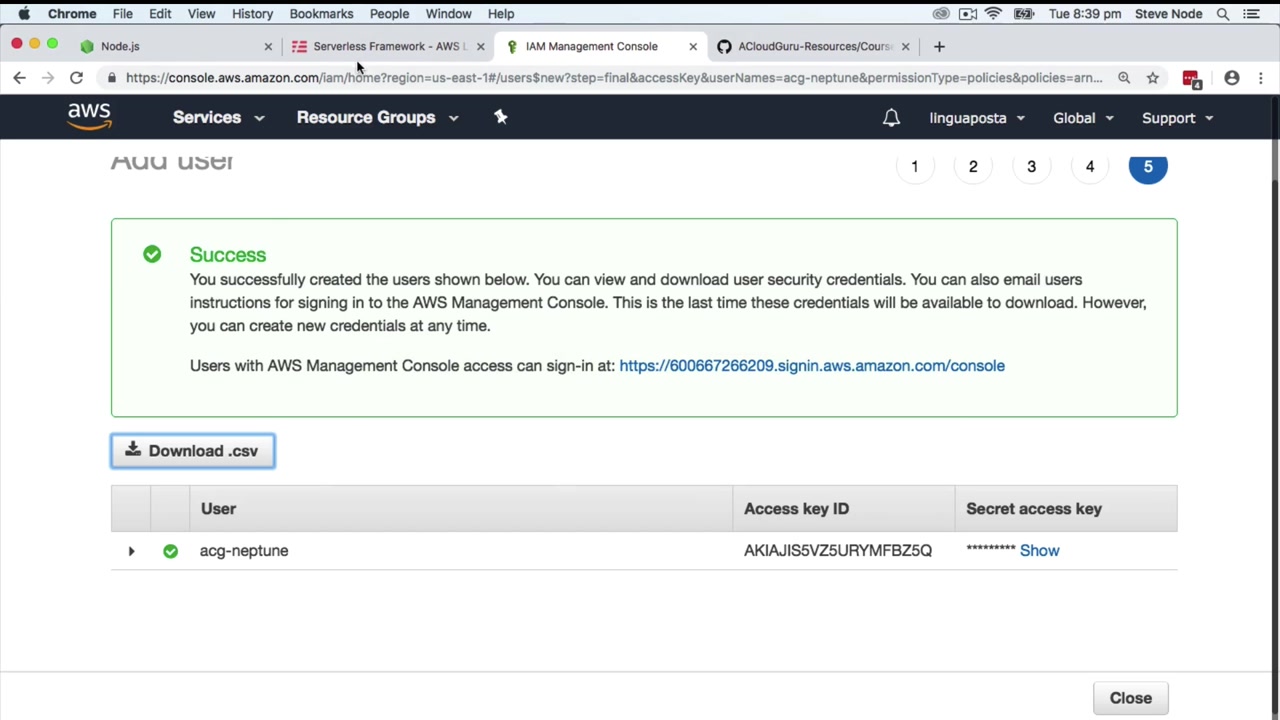Switch to the Serverless Framework tab

pos(385,46)
